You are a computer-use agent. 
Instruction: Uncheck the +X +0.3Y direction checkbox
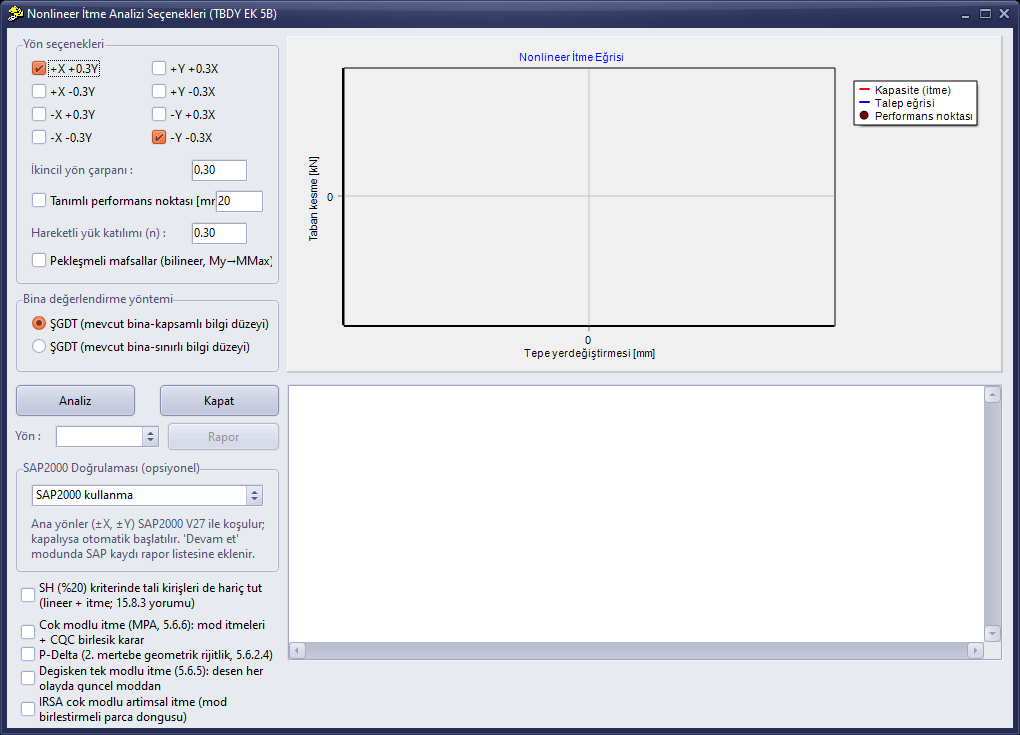(x=39, y=68)
